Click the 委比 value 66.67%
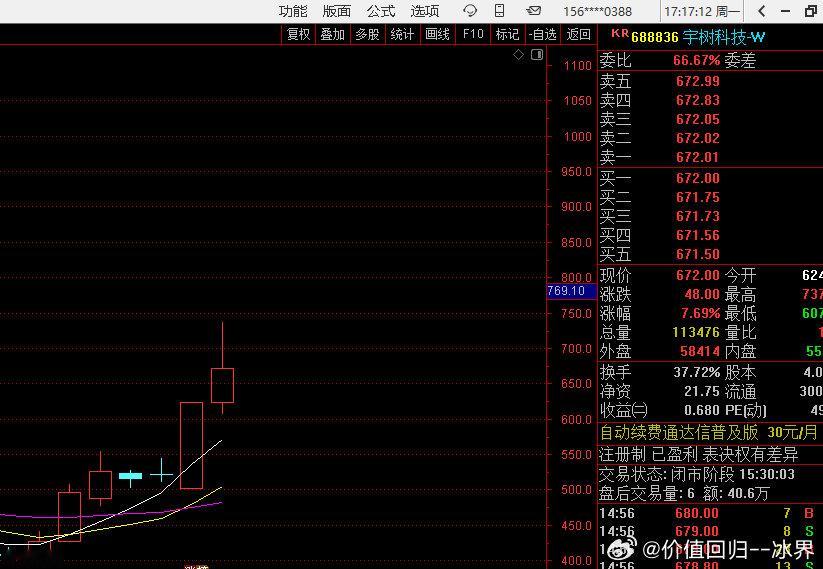 point(697,60)
